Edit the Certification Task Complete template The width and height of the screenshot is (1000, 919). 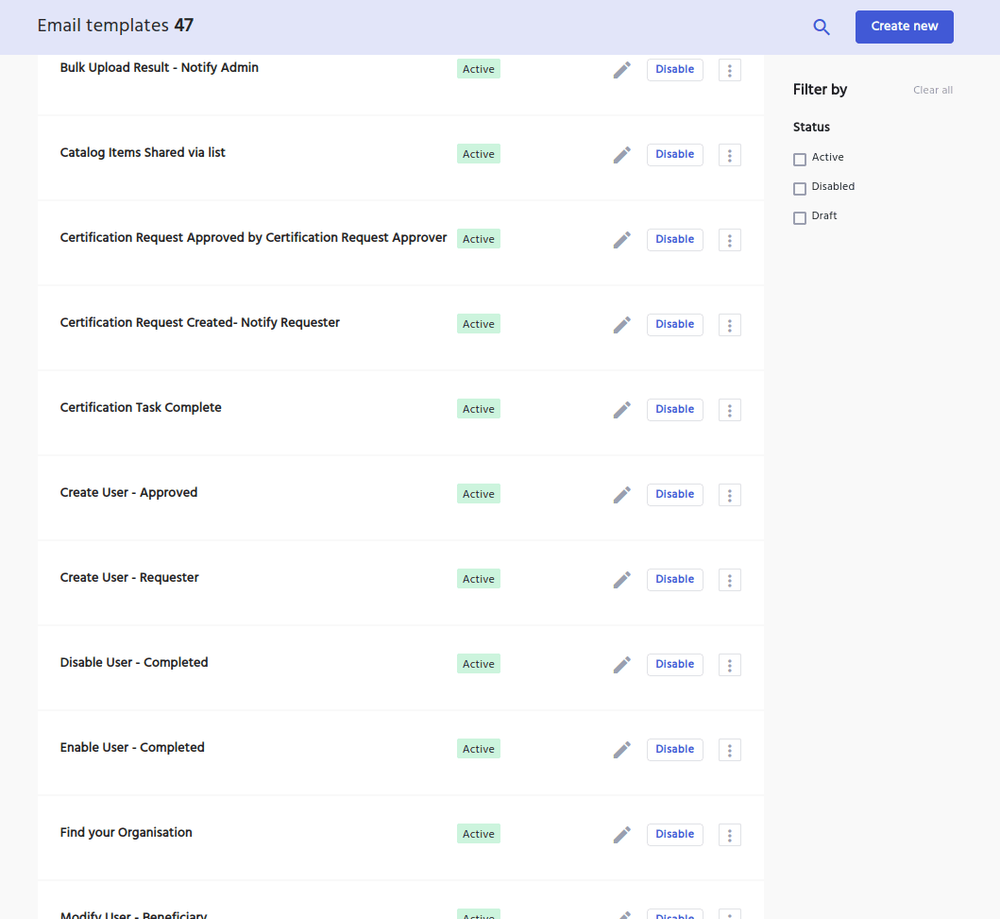(x=621, y=409)
